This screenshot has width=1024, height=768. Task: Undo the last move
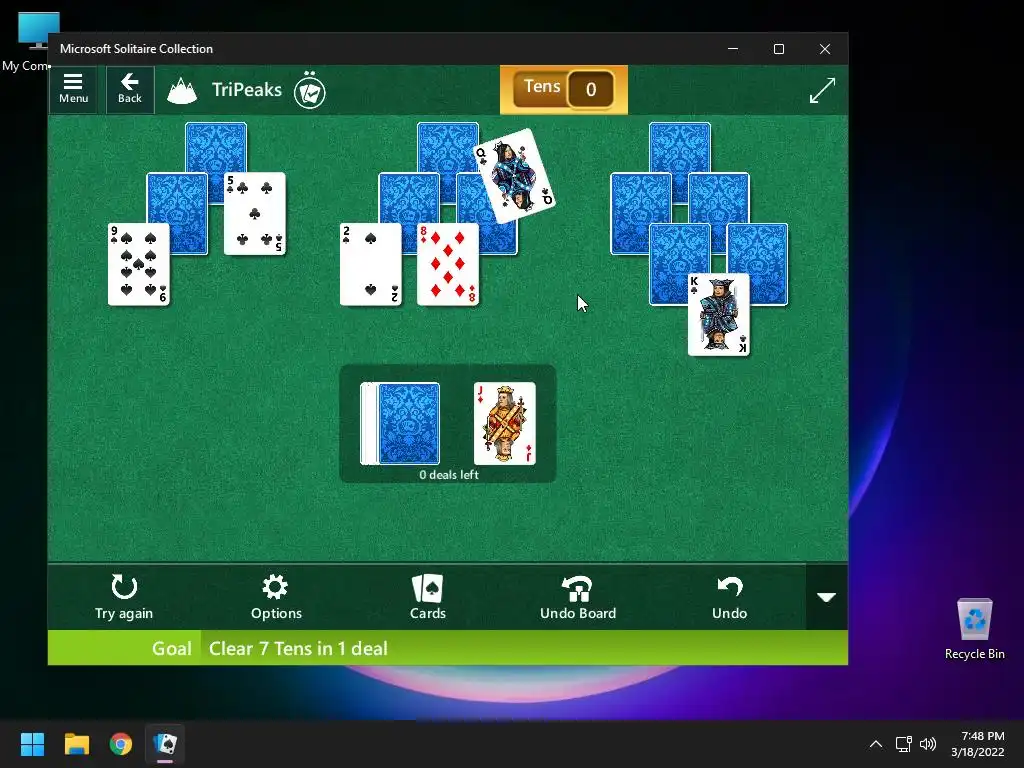729,597
